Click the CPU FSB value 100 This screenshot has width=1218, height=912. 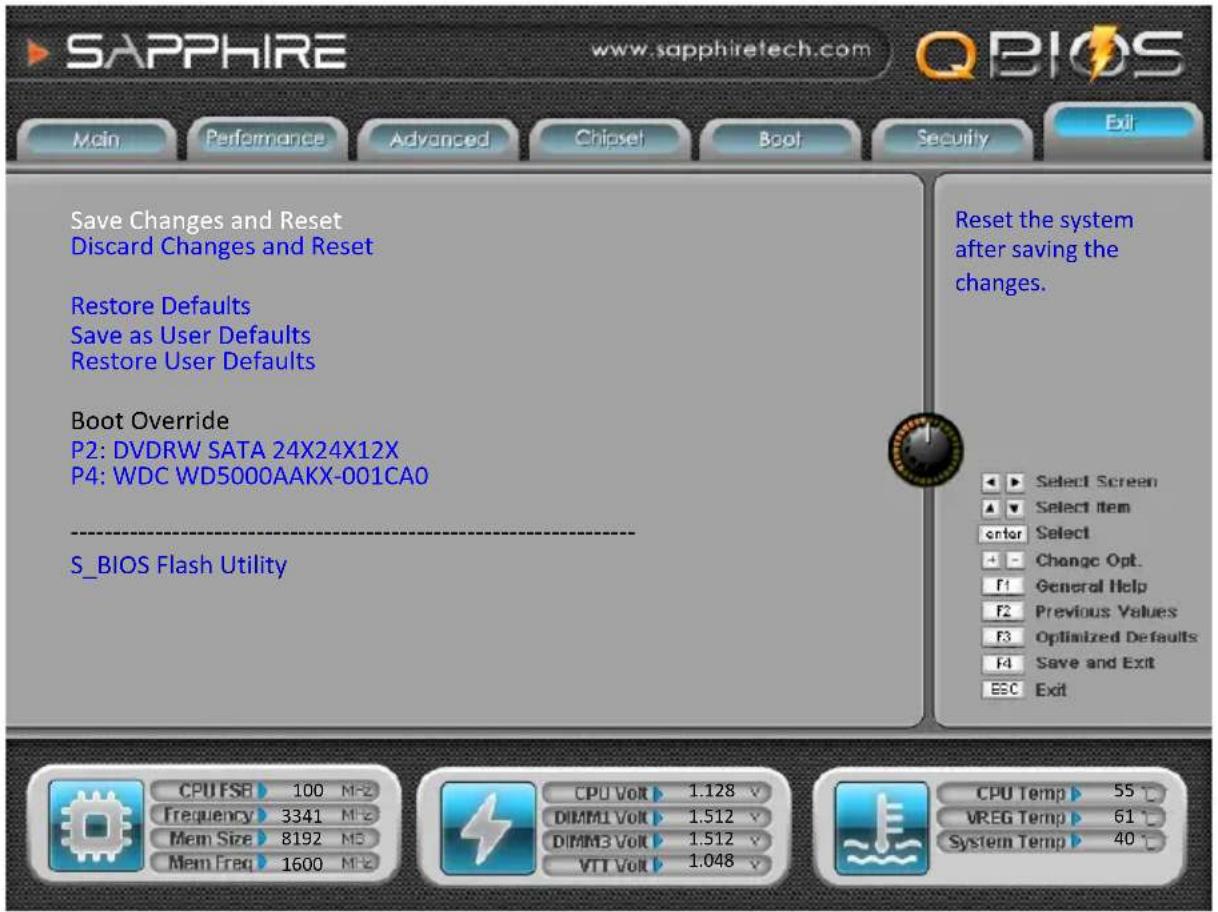click(x=308, y=792)
